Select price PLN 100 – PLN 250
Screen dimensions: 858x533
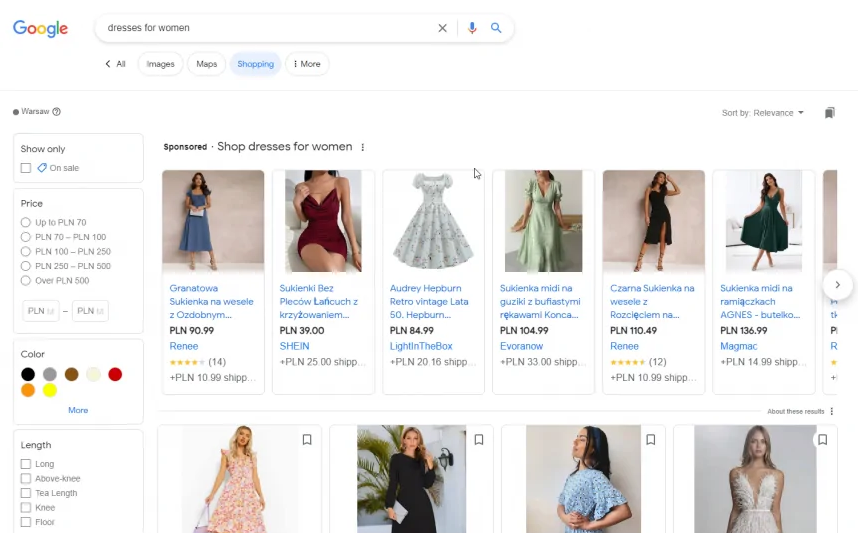(26, 252)
